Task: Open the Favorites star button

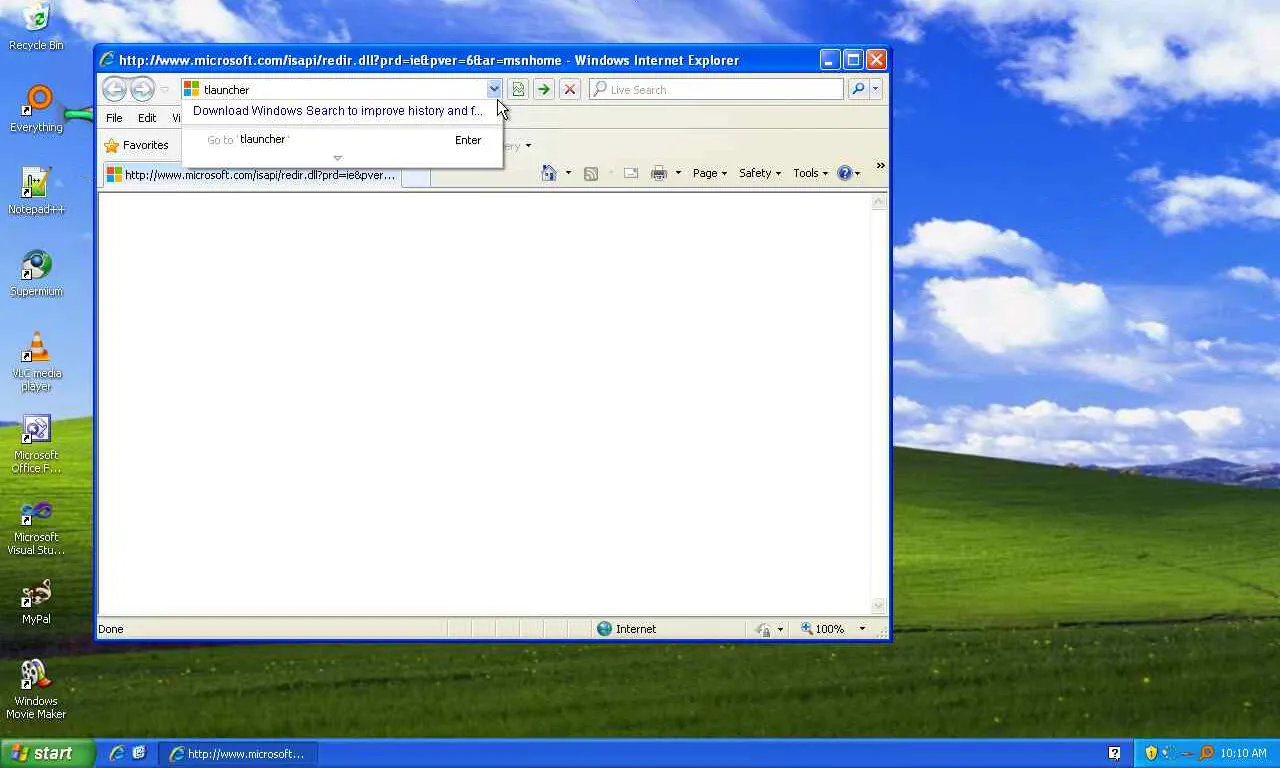Action: click(136, 145)
